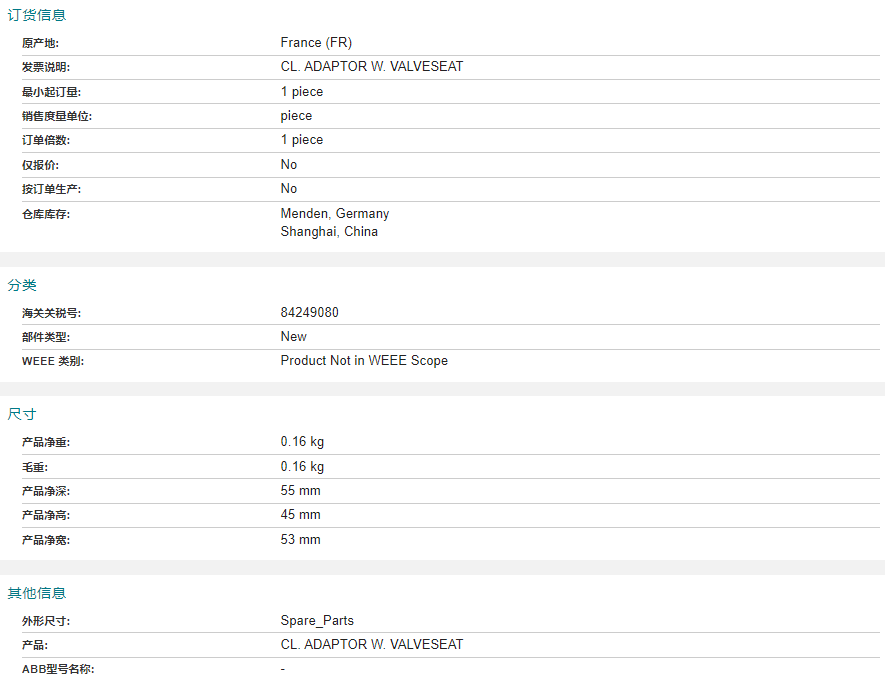885x689 pixels.
Task: Click the Spare_Parts value
Action: click(317, 621)
